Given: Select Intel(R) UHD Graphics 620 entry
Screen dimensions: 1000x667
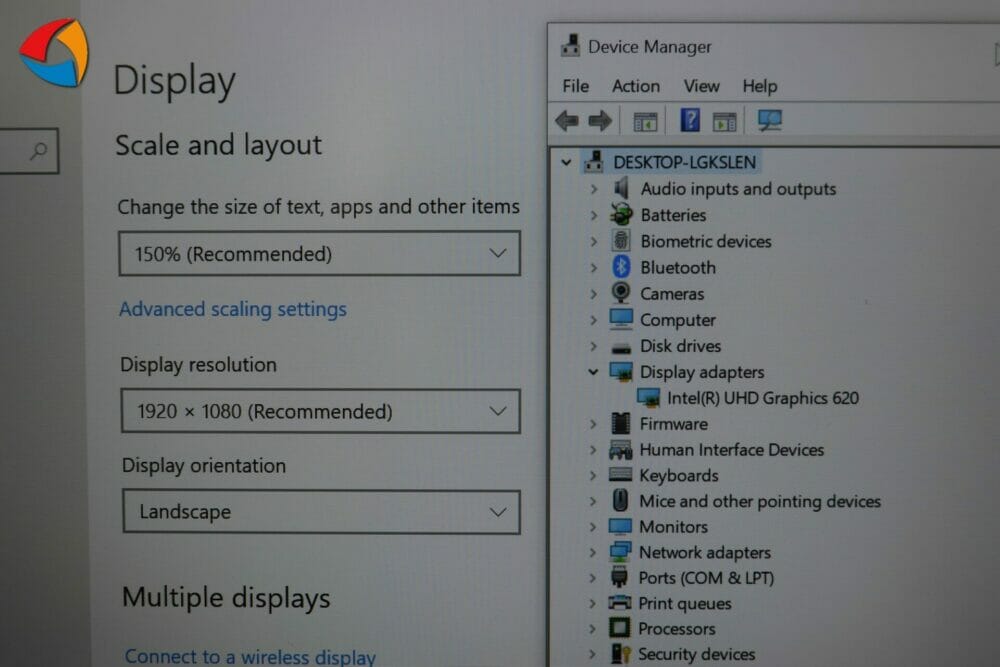Looking at the screenshot, I should (763, 397).
